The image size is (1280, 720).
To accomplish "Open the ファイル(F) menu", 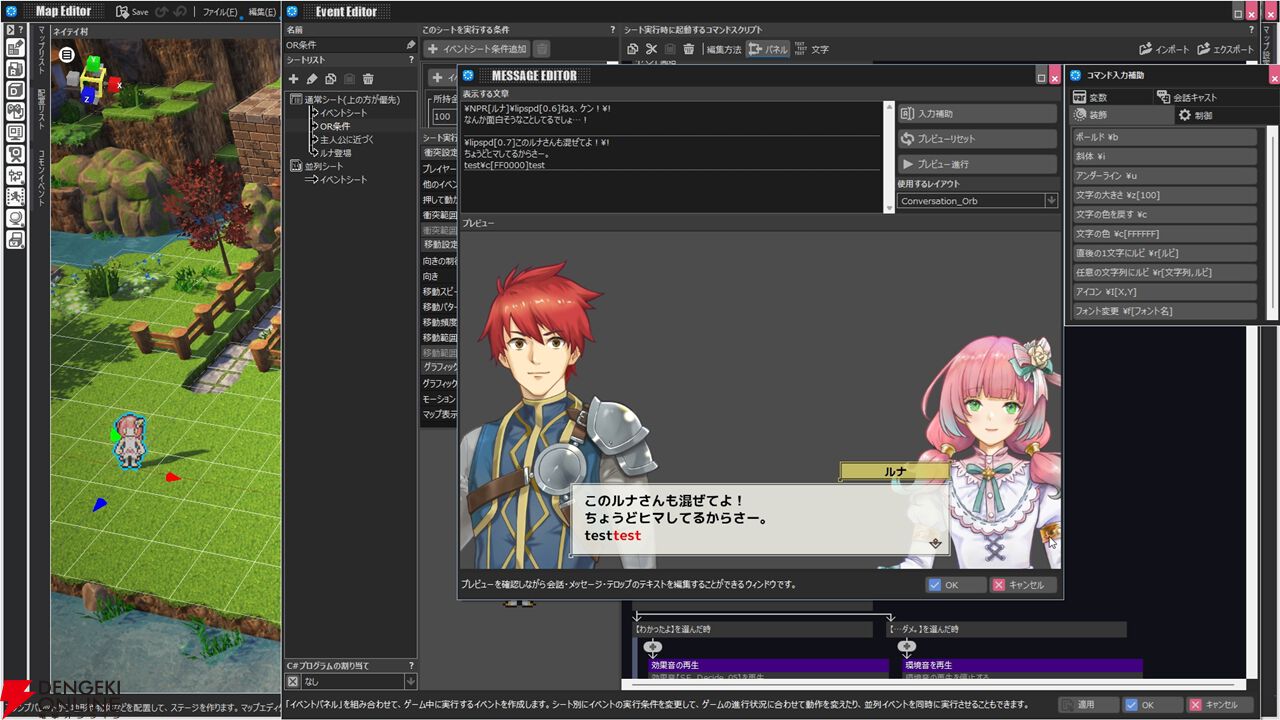I will coord(219,12).
